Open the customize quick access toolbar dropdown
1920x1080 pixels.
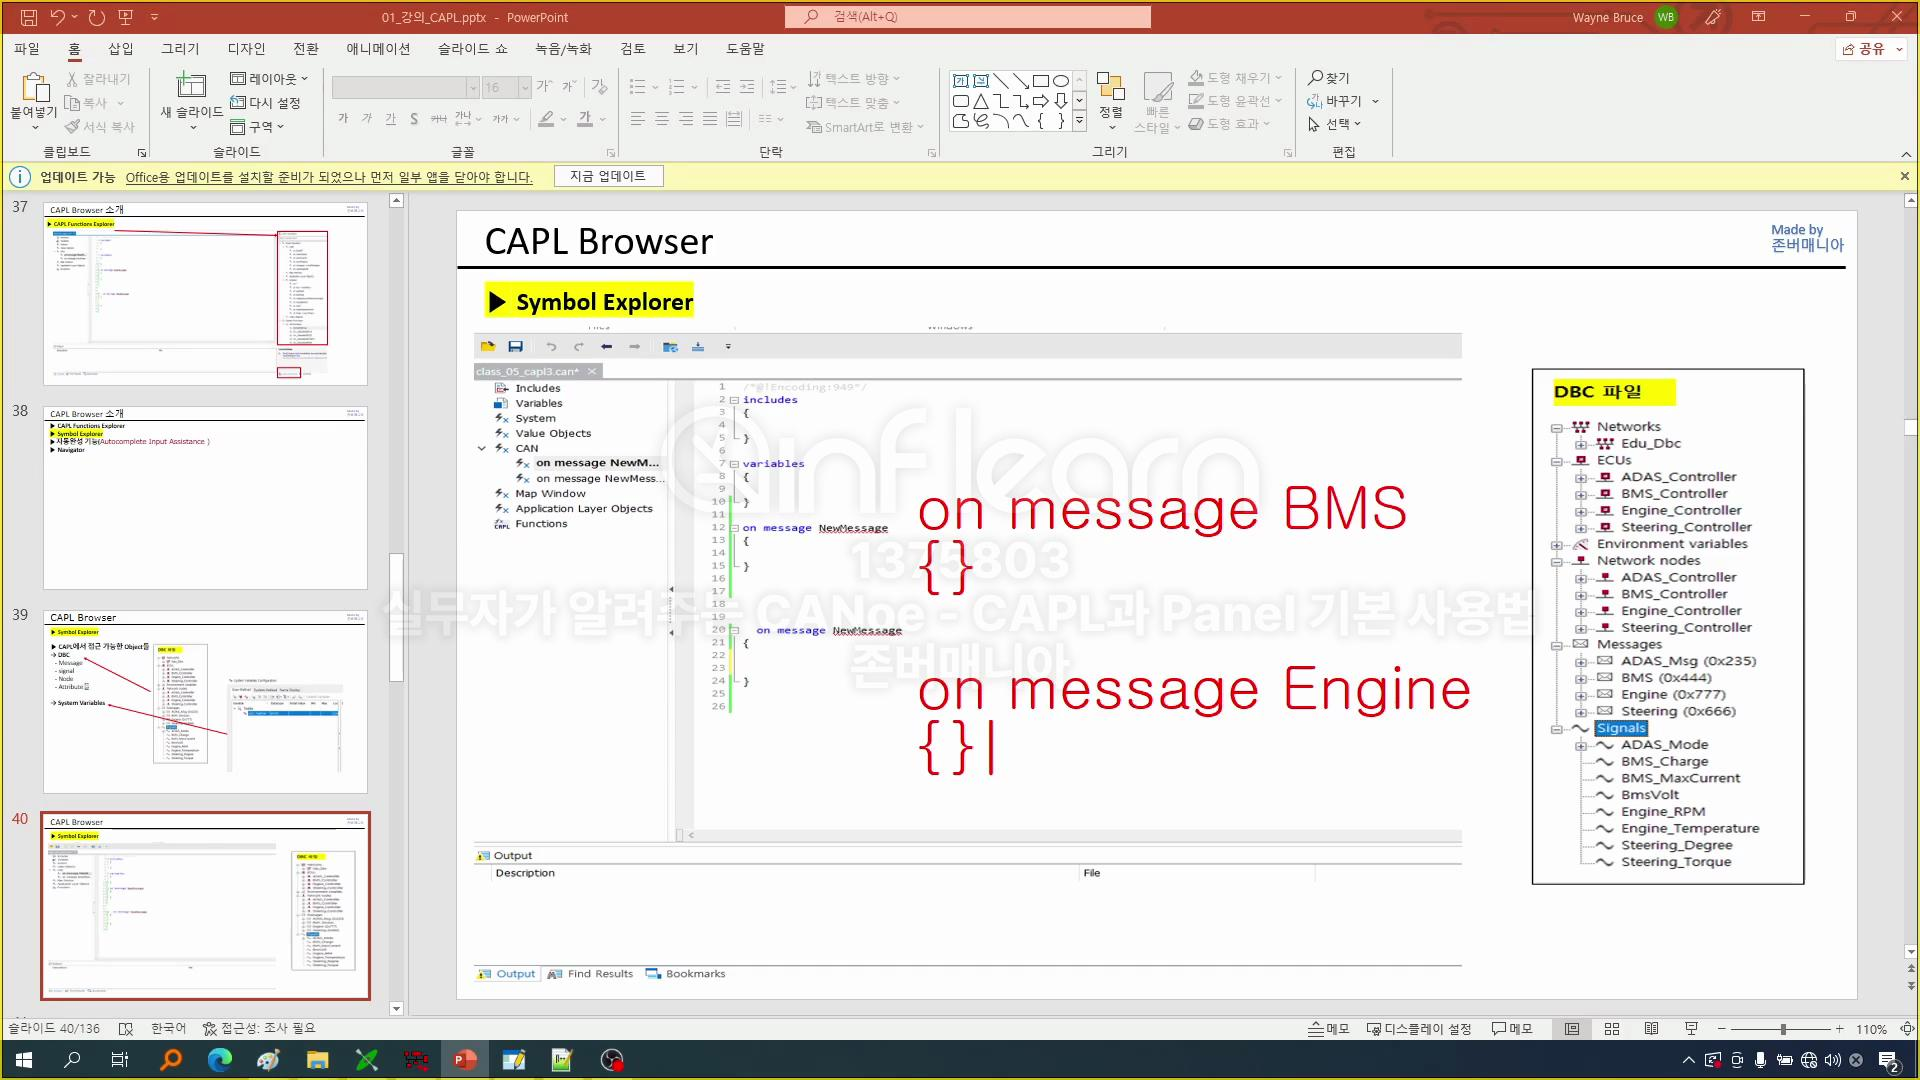click(x=154, y=17)
